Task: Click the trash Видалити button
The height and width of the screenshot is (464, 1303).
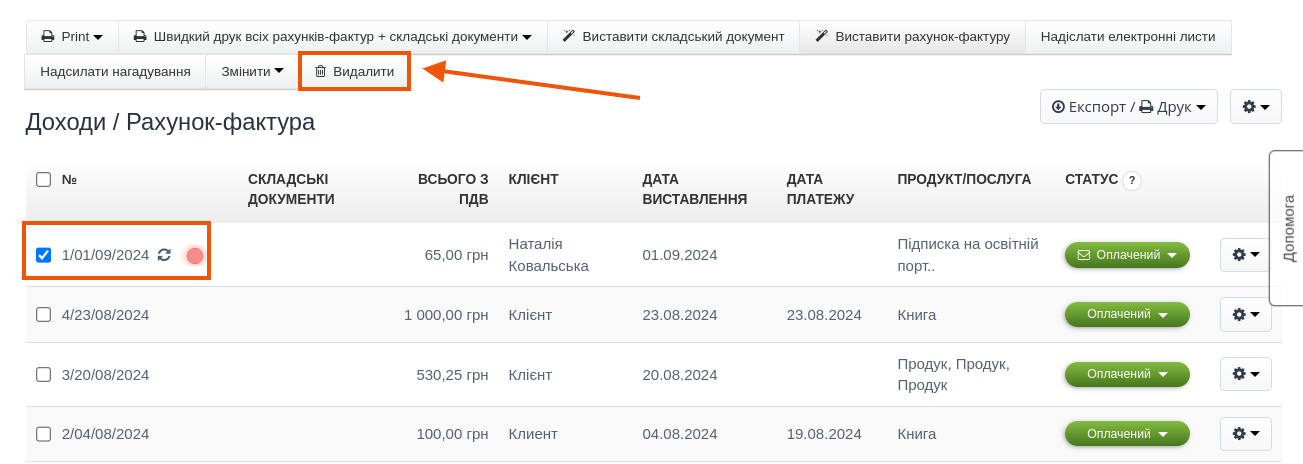Action: tap(355, 72)
